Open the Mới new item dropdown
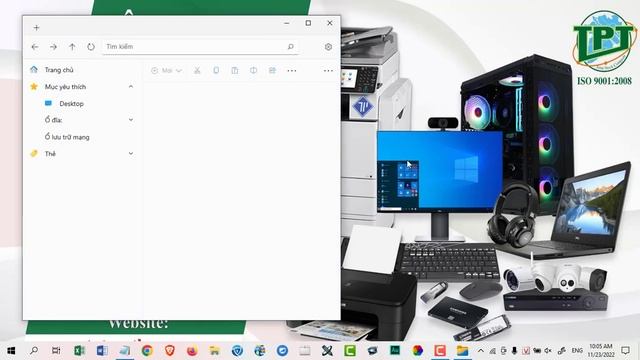This screenshot has height=360, width=640. pyautogui.click(x=166, y=71)
